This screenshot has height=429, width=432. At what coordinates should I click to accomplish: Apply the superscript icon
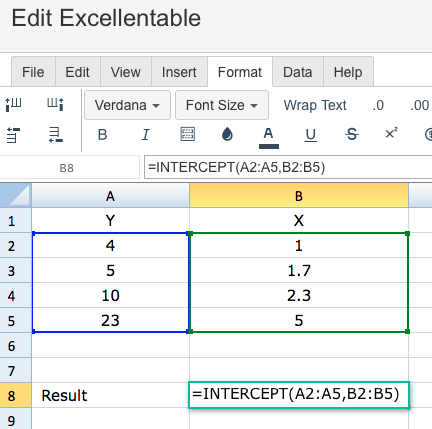pos(391,134)
